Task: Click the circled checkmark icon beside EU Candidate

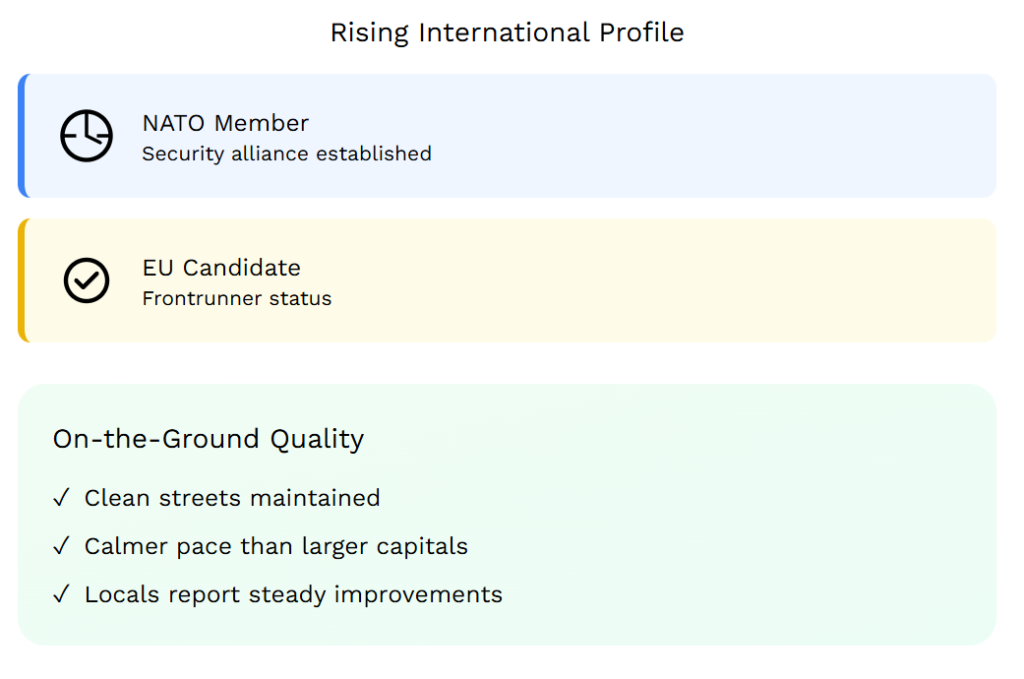Action: coord(86,281)
